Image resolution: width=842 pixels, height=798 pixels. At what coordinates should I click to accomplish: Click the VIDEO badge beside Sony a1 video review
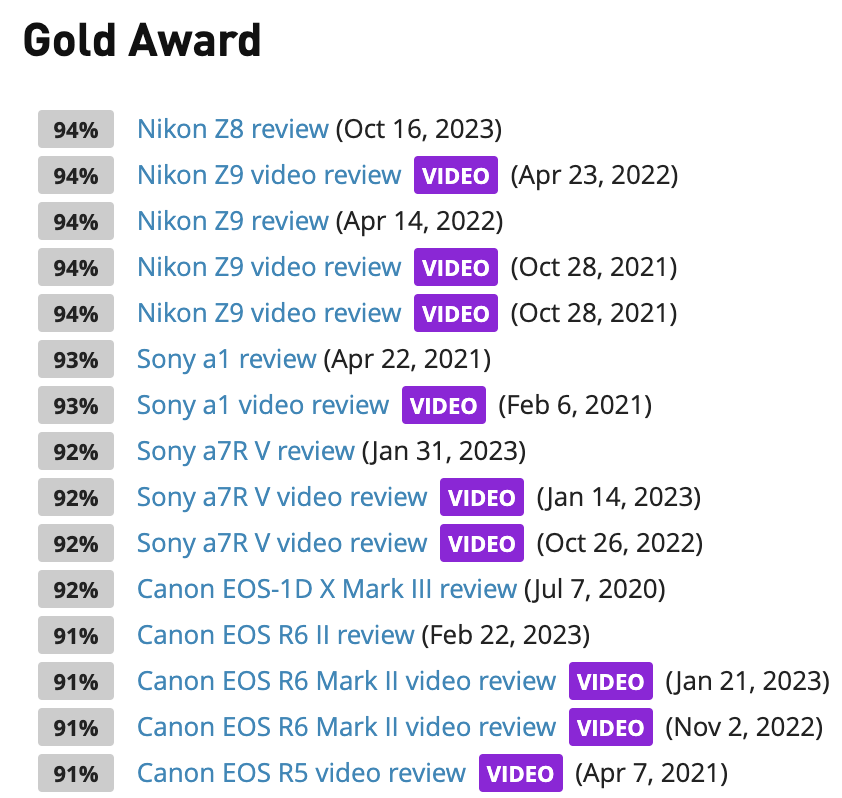point(443,405)
